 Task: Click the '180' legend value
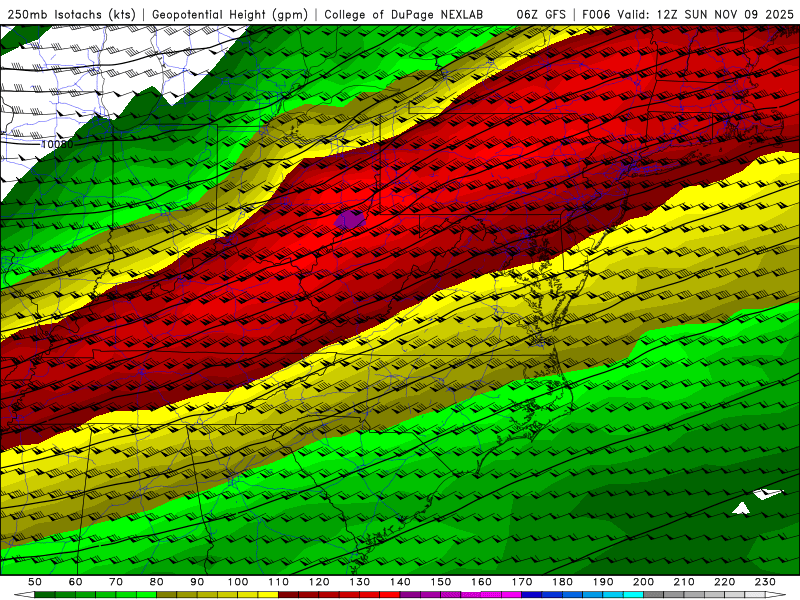click(x=562, y=582)
